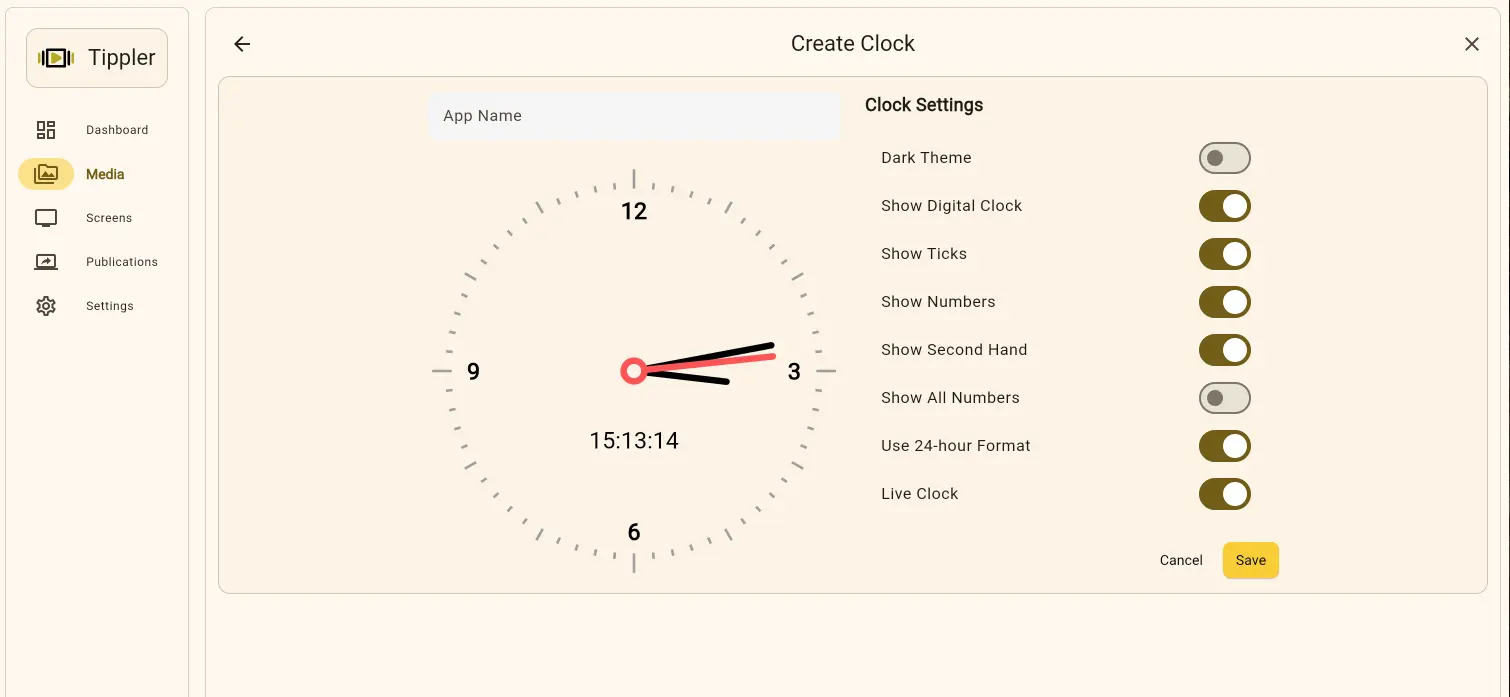Open the Dashboard menu item
This screenshot has height=697, width=1510.
[116, 130]
